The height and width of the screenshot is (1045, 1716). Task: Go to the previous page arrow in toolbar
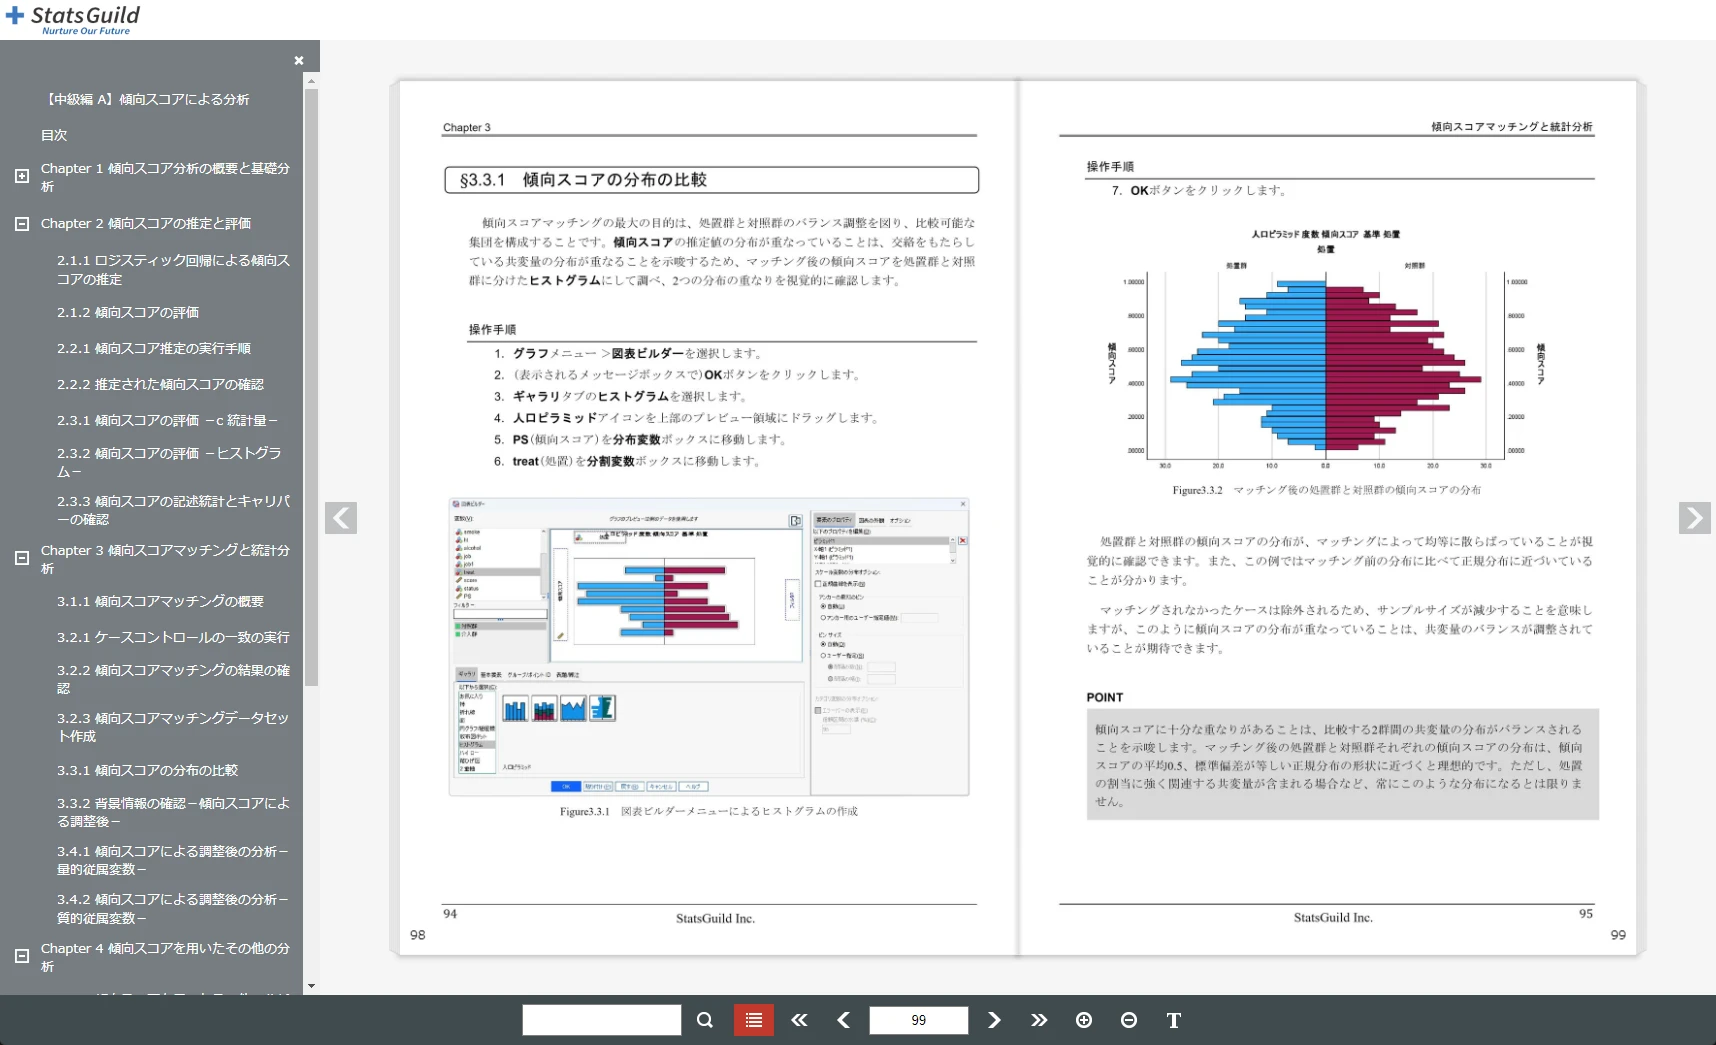[843, 1020]
